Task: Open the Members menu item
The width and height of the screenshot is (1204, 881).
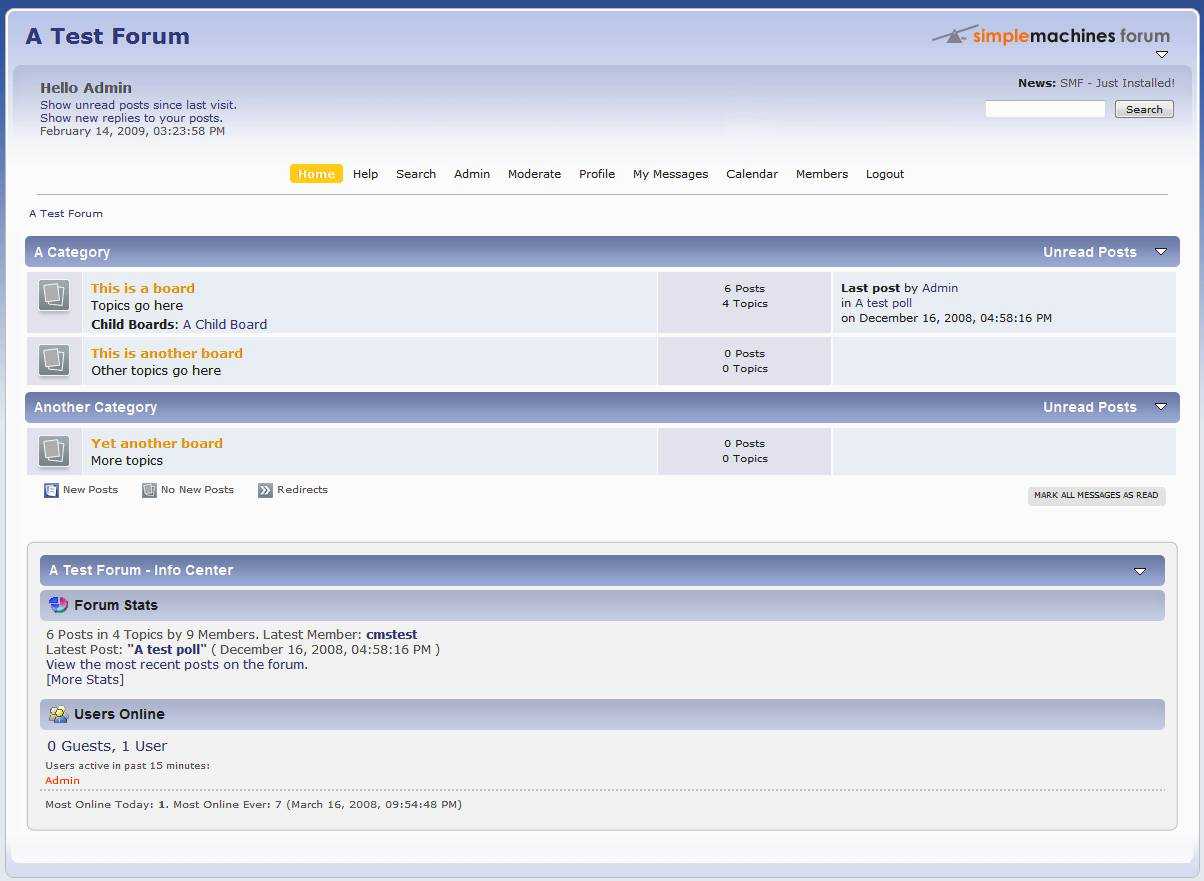Action: (x=822, y=174)
